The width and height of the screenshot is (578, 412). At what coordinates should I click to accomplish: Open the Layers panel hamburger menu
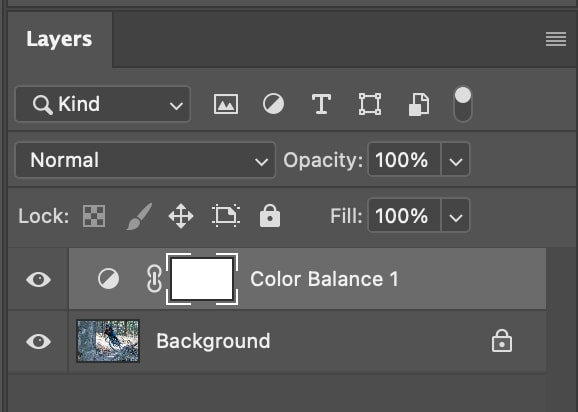click(556, 39)
